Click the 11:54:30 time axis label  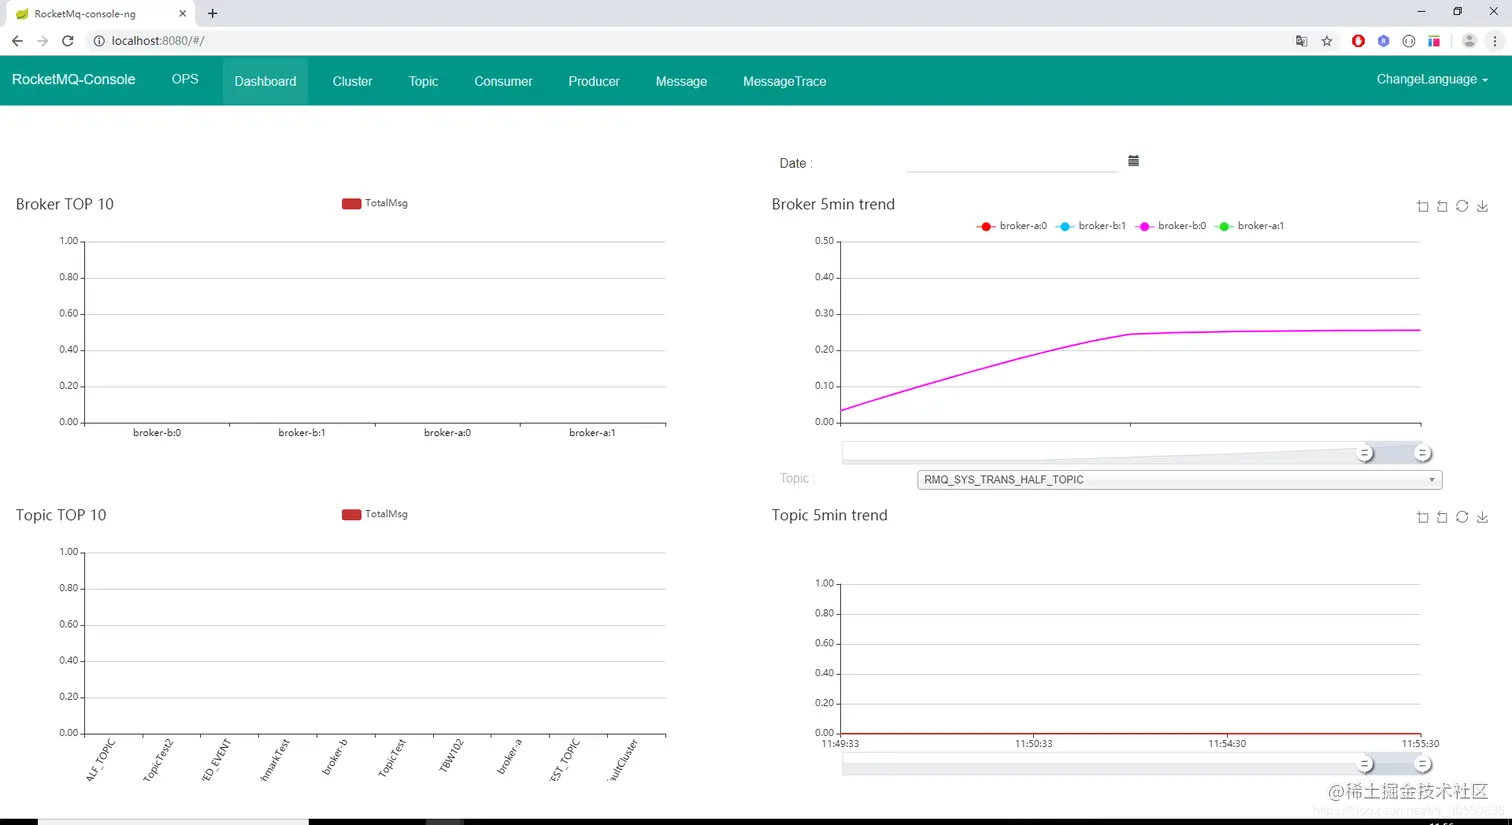tap(1227, 744)
